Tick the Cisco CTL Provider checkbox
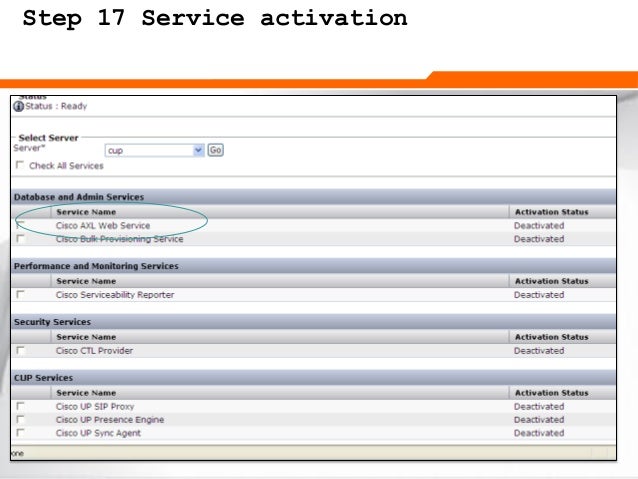Viewport: 638px width, 479px height. [20, 350]
